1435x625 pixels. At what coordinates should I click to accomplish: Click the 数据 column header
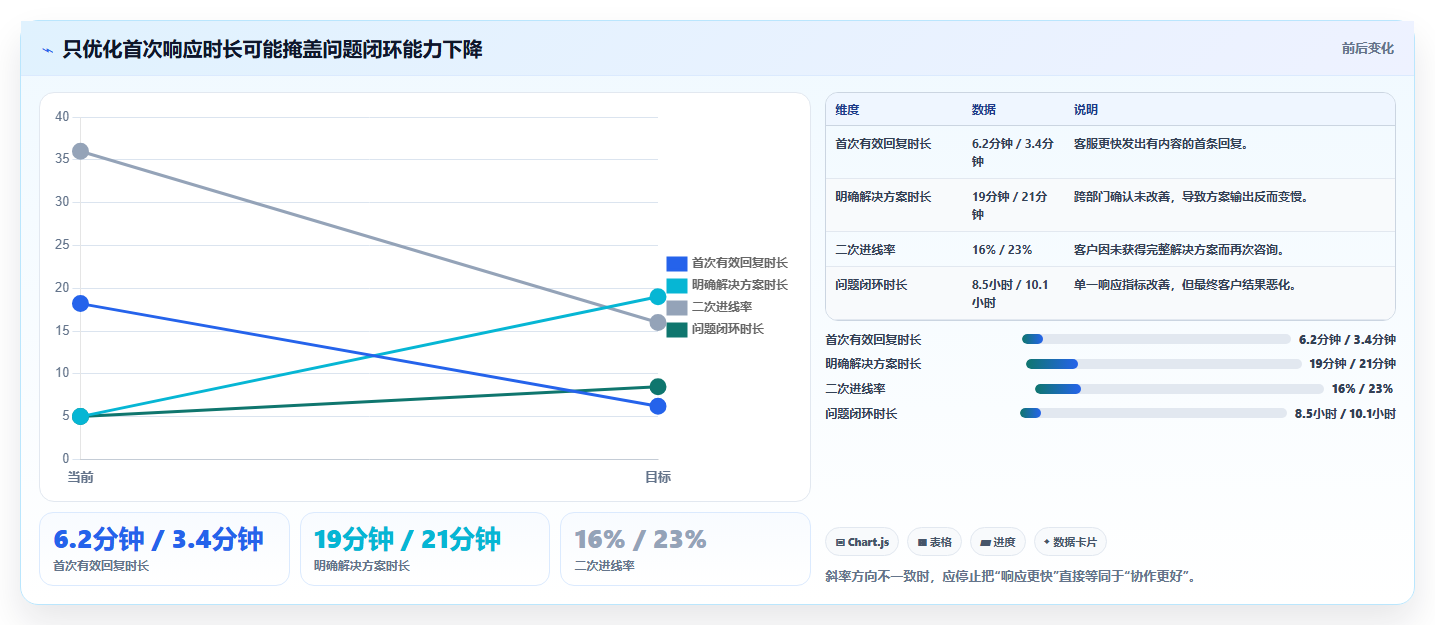983,110
